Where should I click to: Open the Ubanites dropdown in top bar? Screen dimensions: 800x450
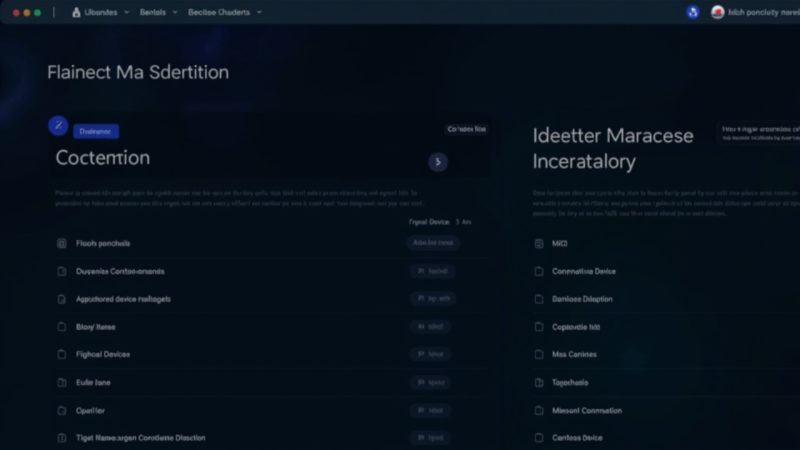point(97,12)
